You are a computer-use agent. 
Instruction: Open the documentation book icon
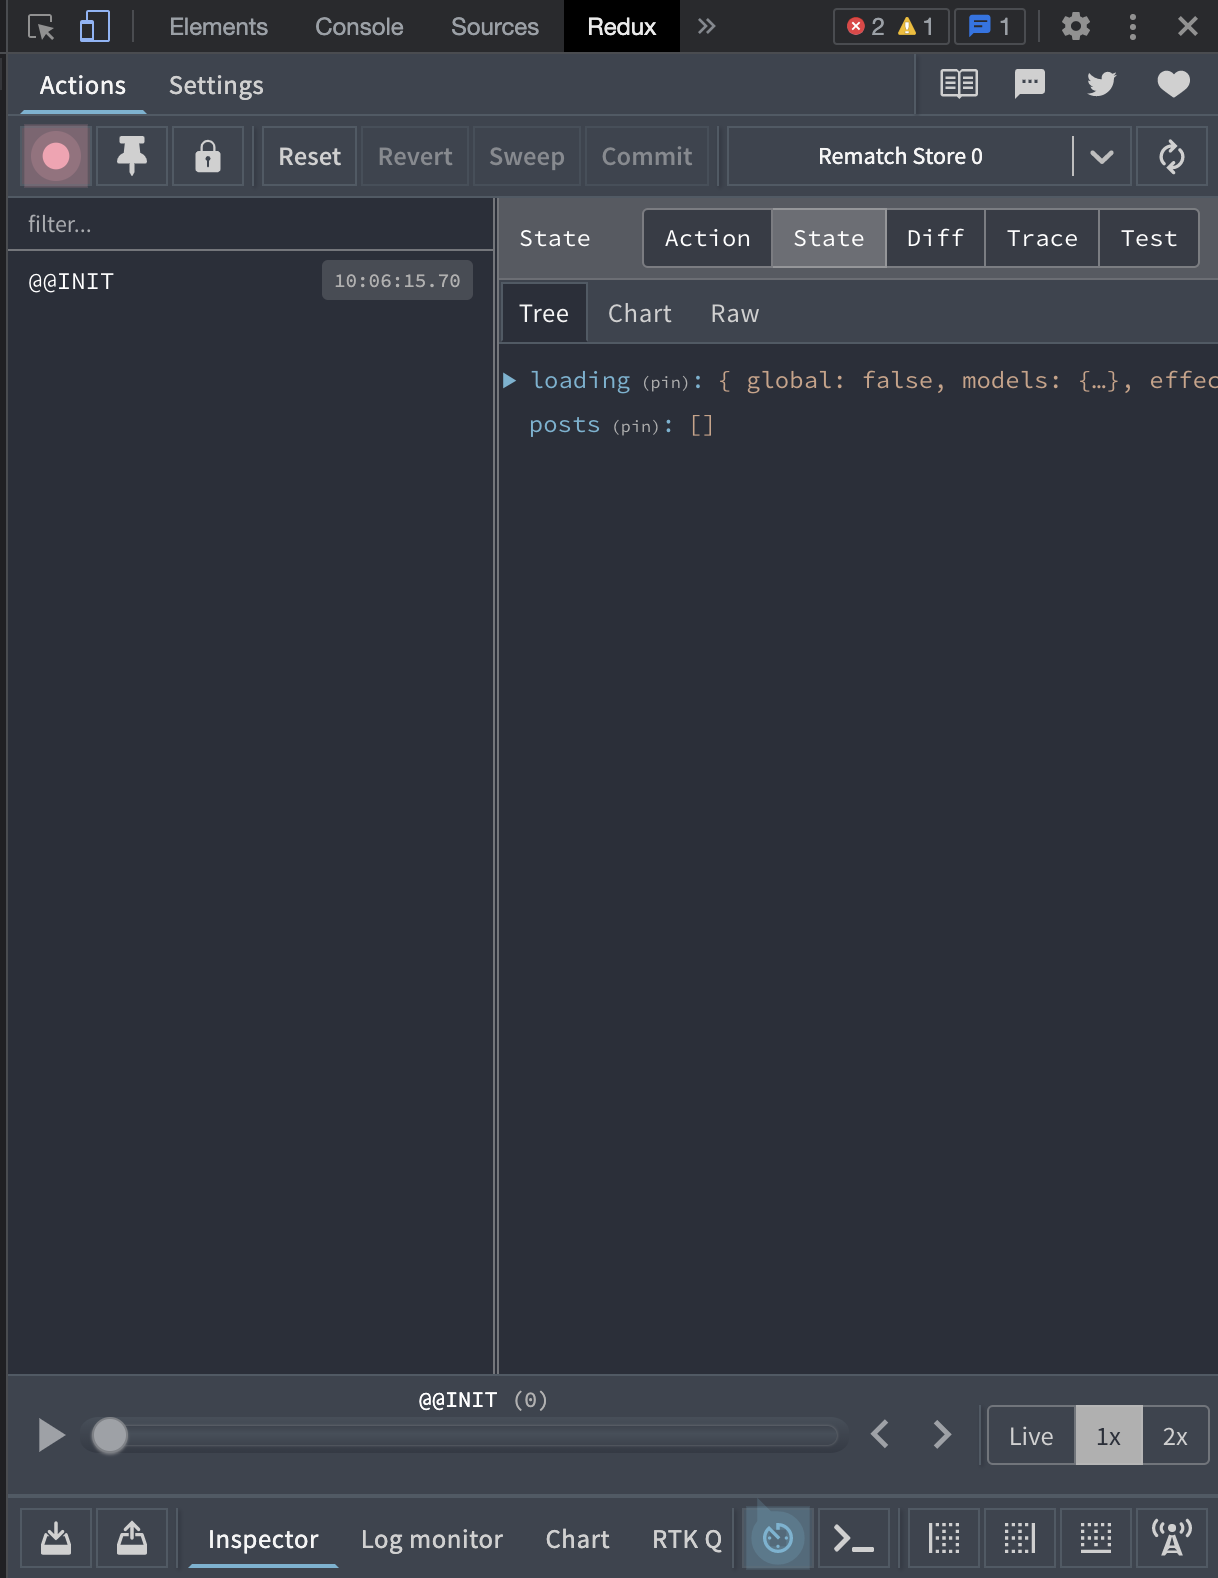tap(959, 84)
